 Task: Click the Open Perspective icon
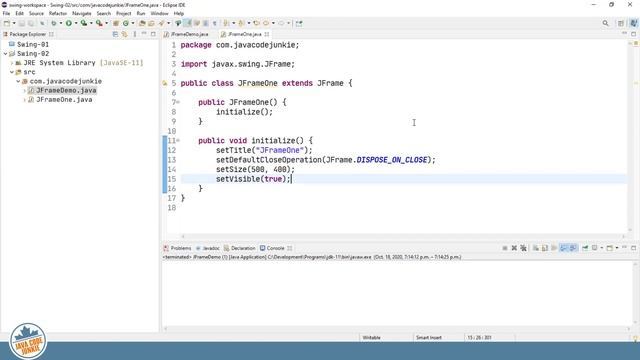point(621,23)
